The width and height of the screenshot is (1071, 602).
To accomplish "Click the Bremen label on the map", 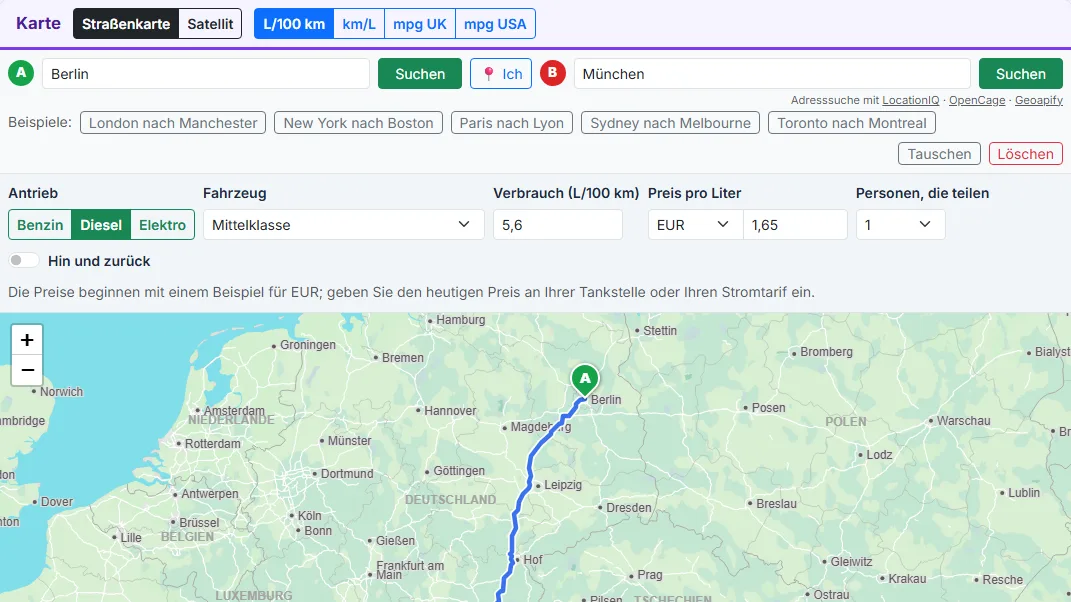I will click(402, 357).
